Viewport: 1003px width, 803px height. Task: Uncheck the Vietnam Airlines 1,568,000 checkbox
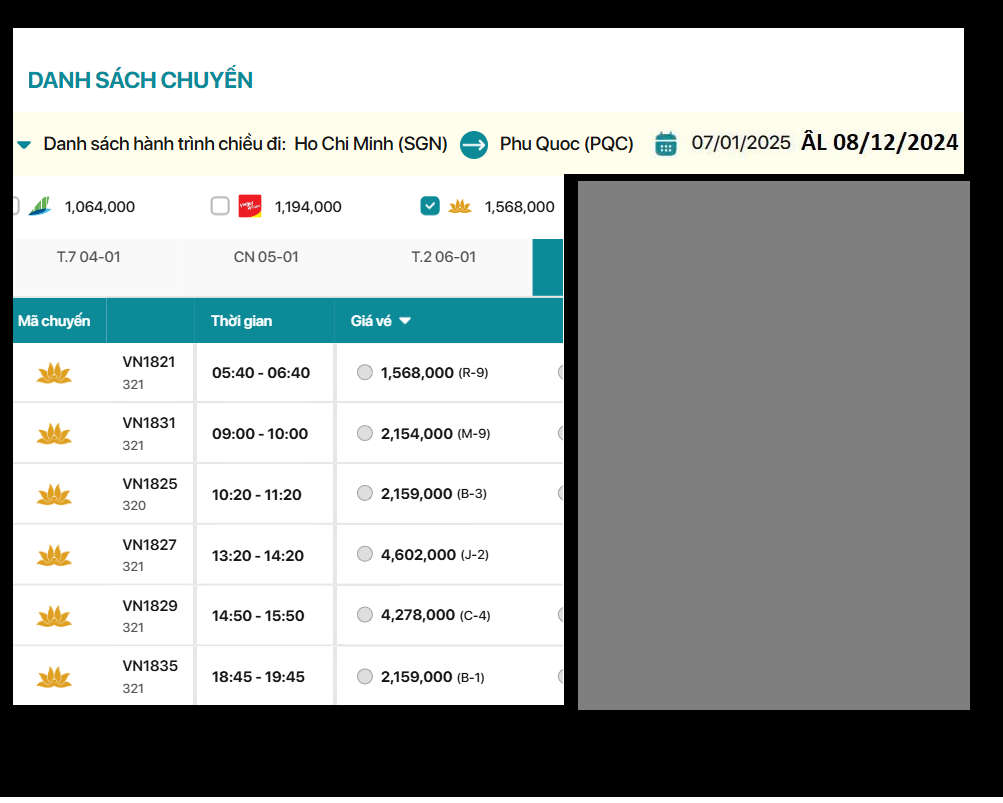tap(430, 206)
